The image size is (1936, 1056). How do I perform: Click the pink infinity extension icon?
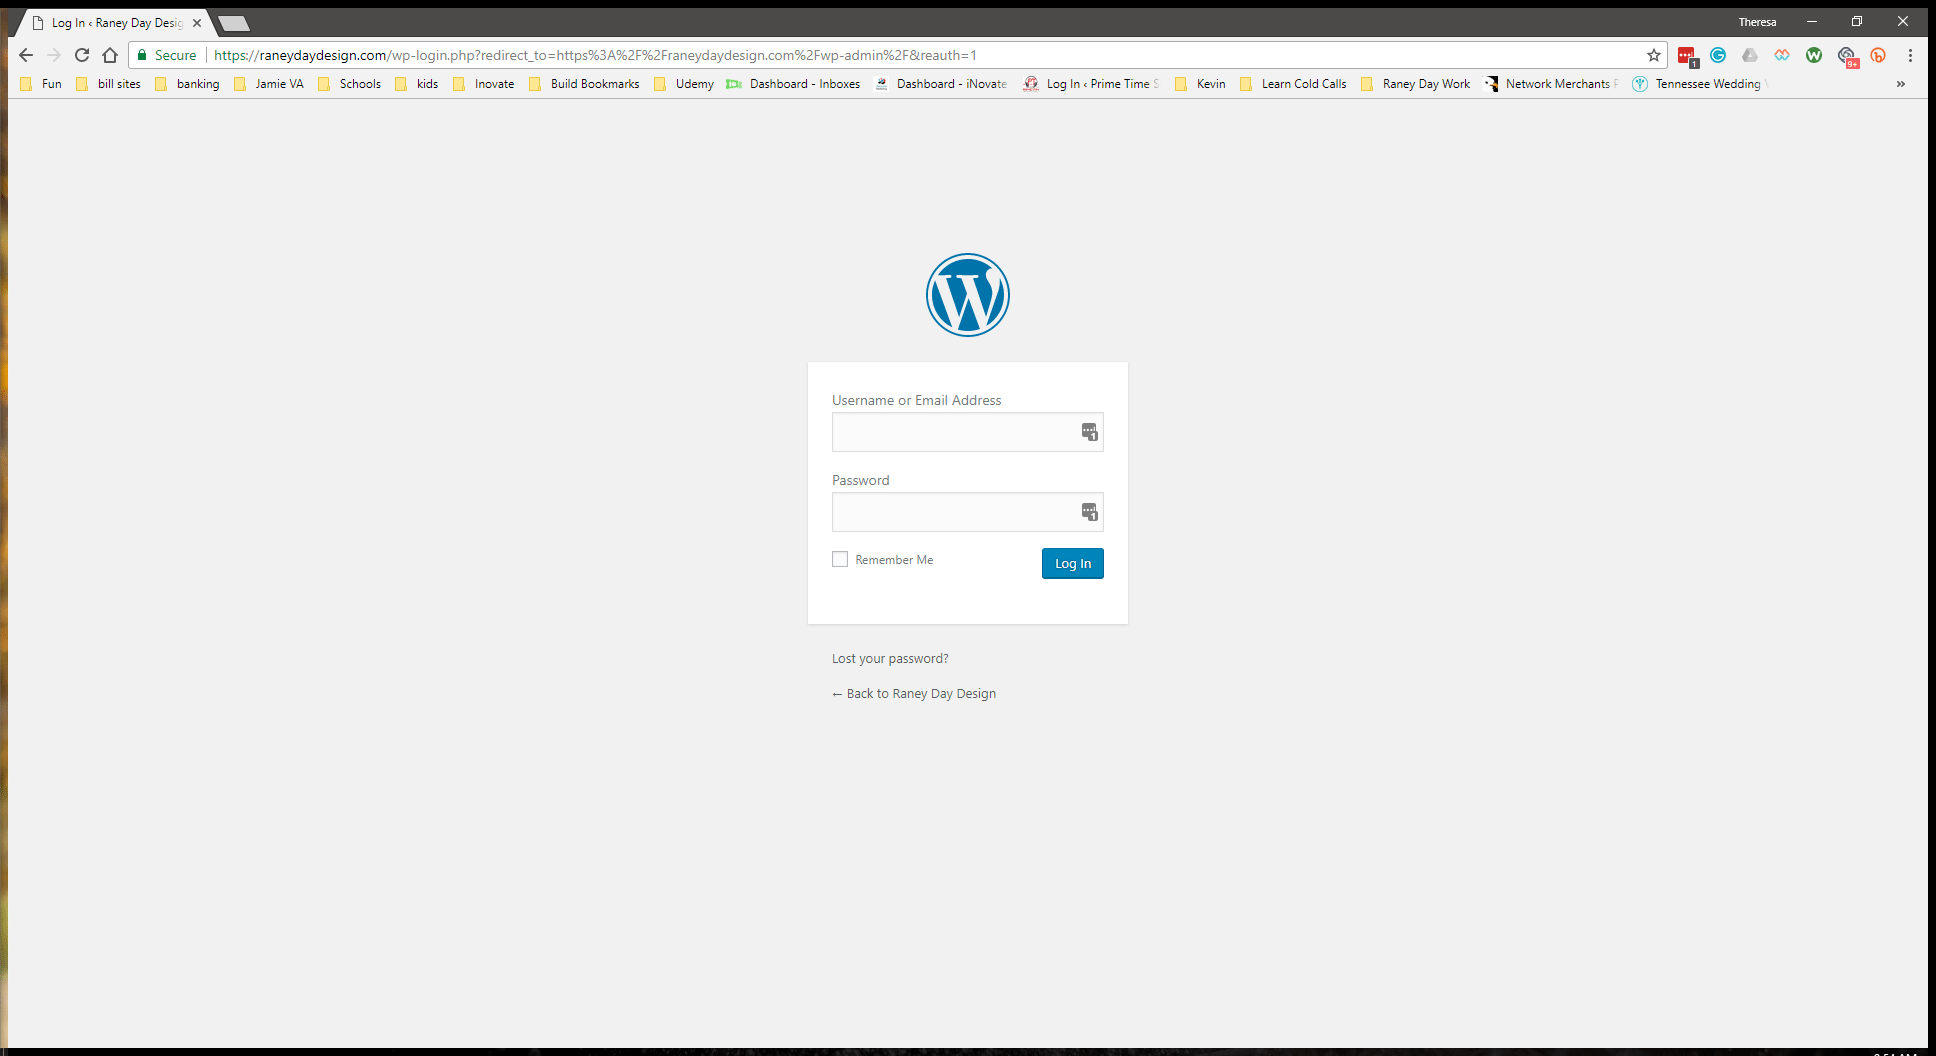click(1782, 55)
